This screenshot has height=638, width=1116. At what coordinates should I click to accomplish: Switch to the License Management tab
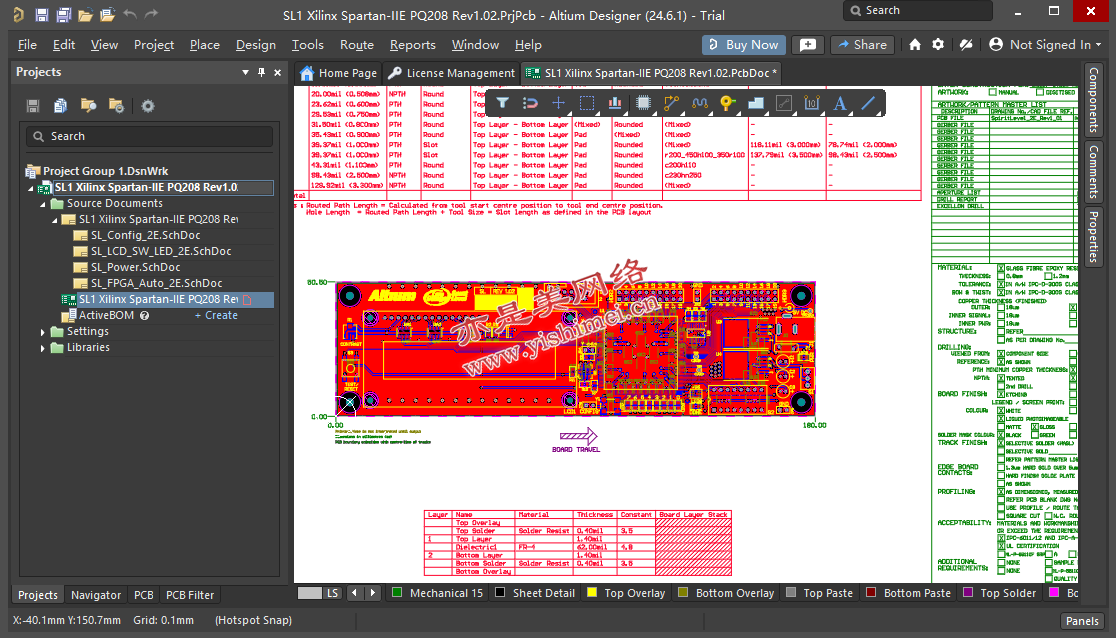pyautogui.click(x=451, y=73)
